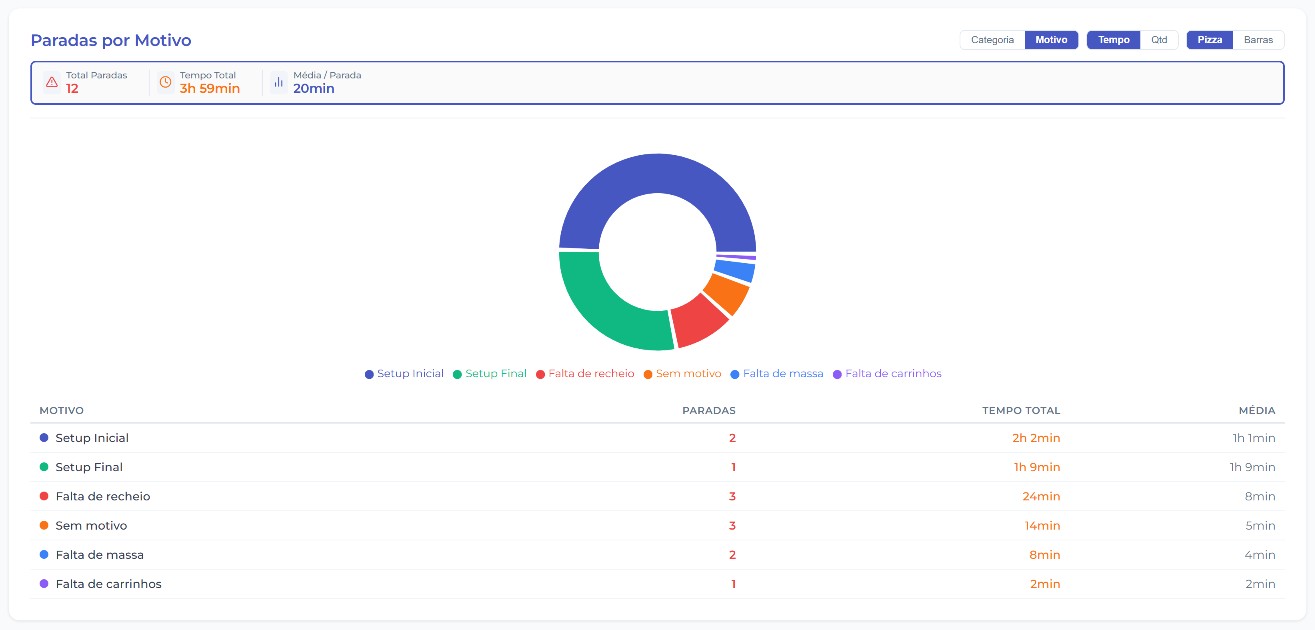Click Setup Inicial in the table's Motivo column

click(92, 438)
